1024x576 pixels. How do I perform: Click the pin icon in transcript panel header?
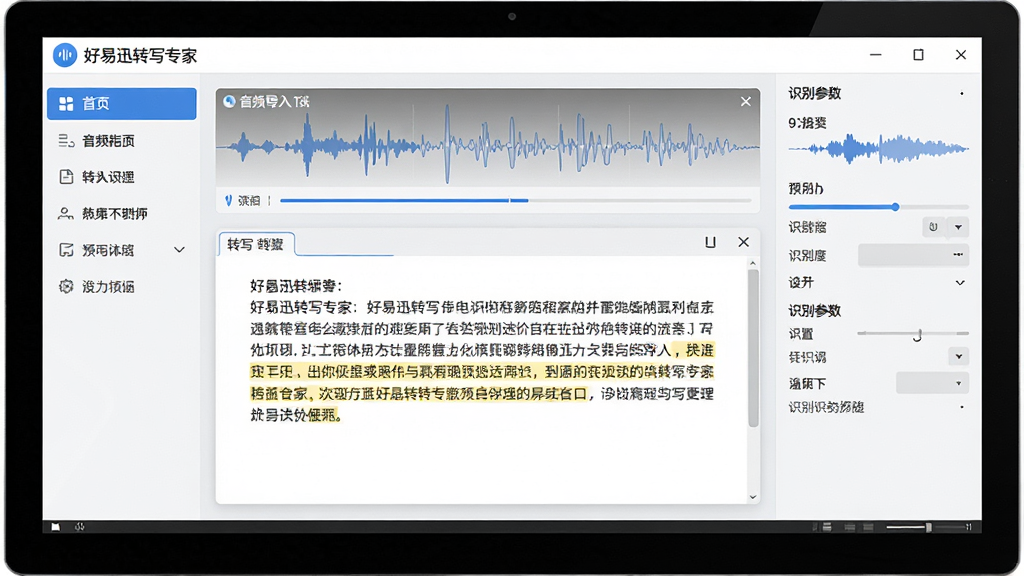(x=711, y=242)
